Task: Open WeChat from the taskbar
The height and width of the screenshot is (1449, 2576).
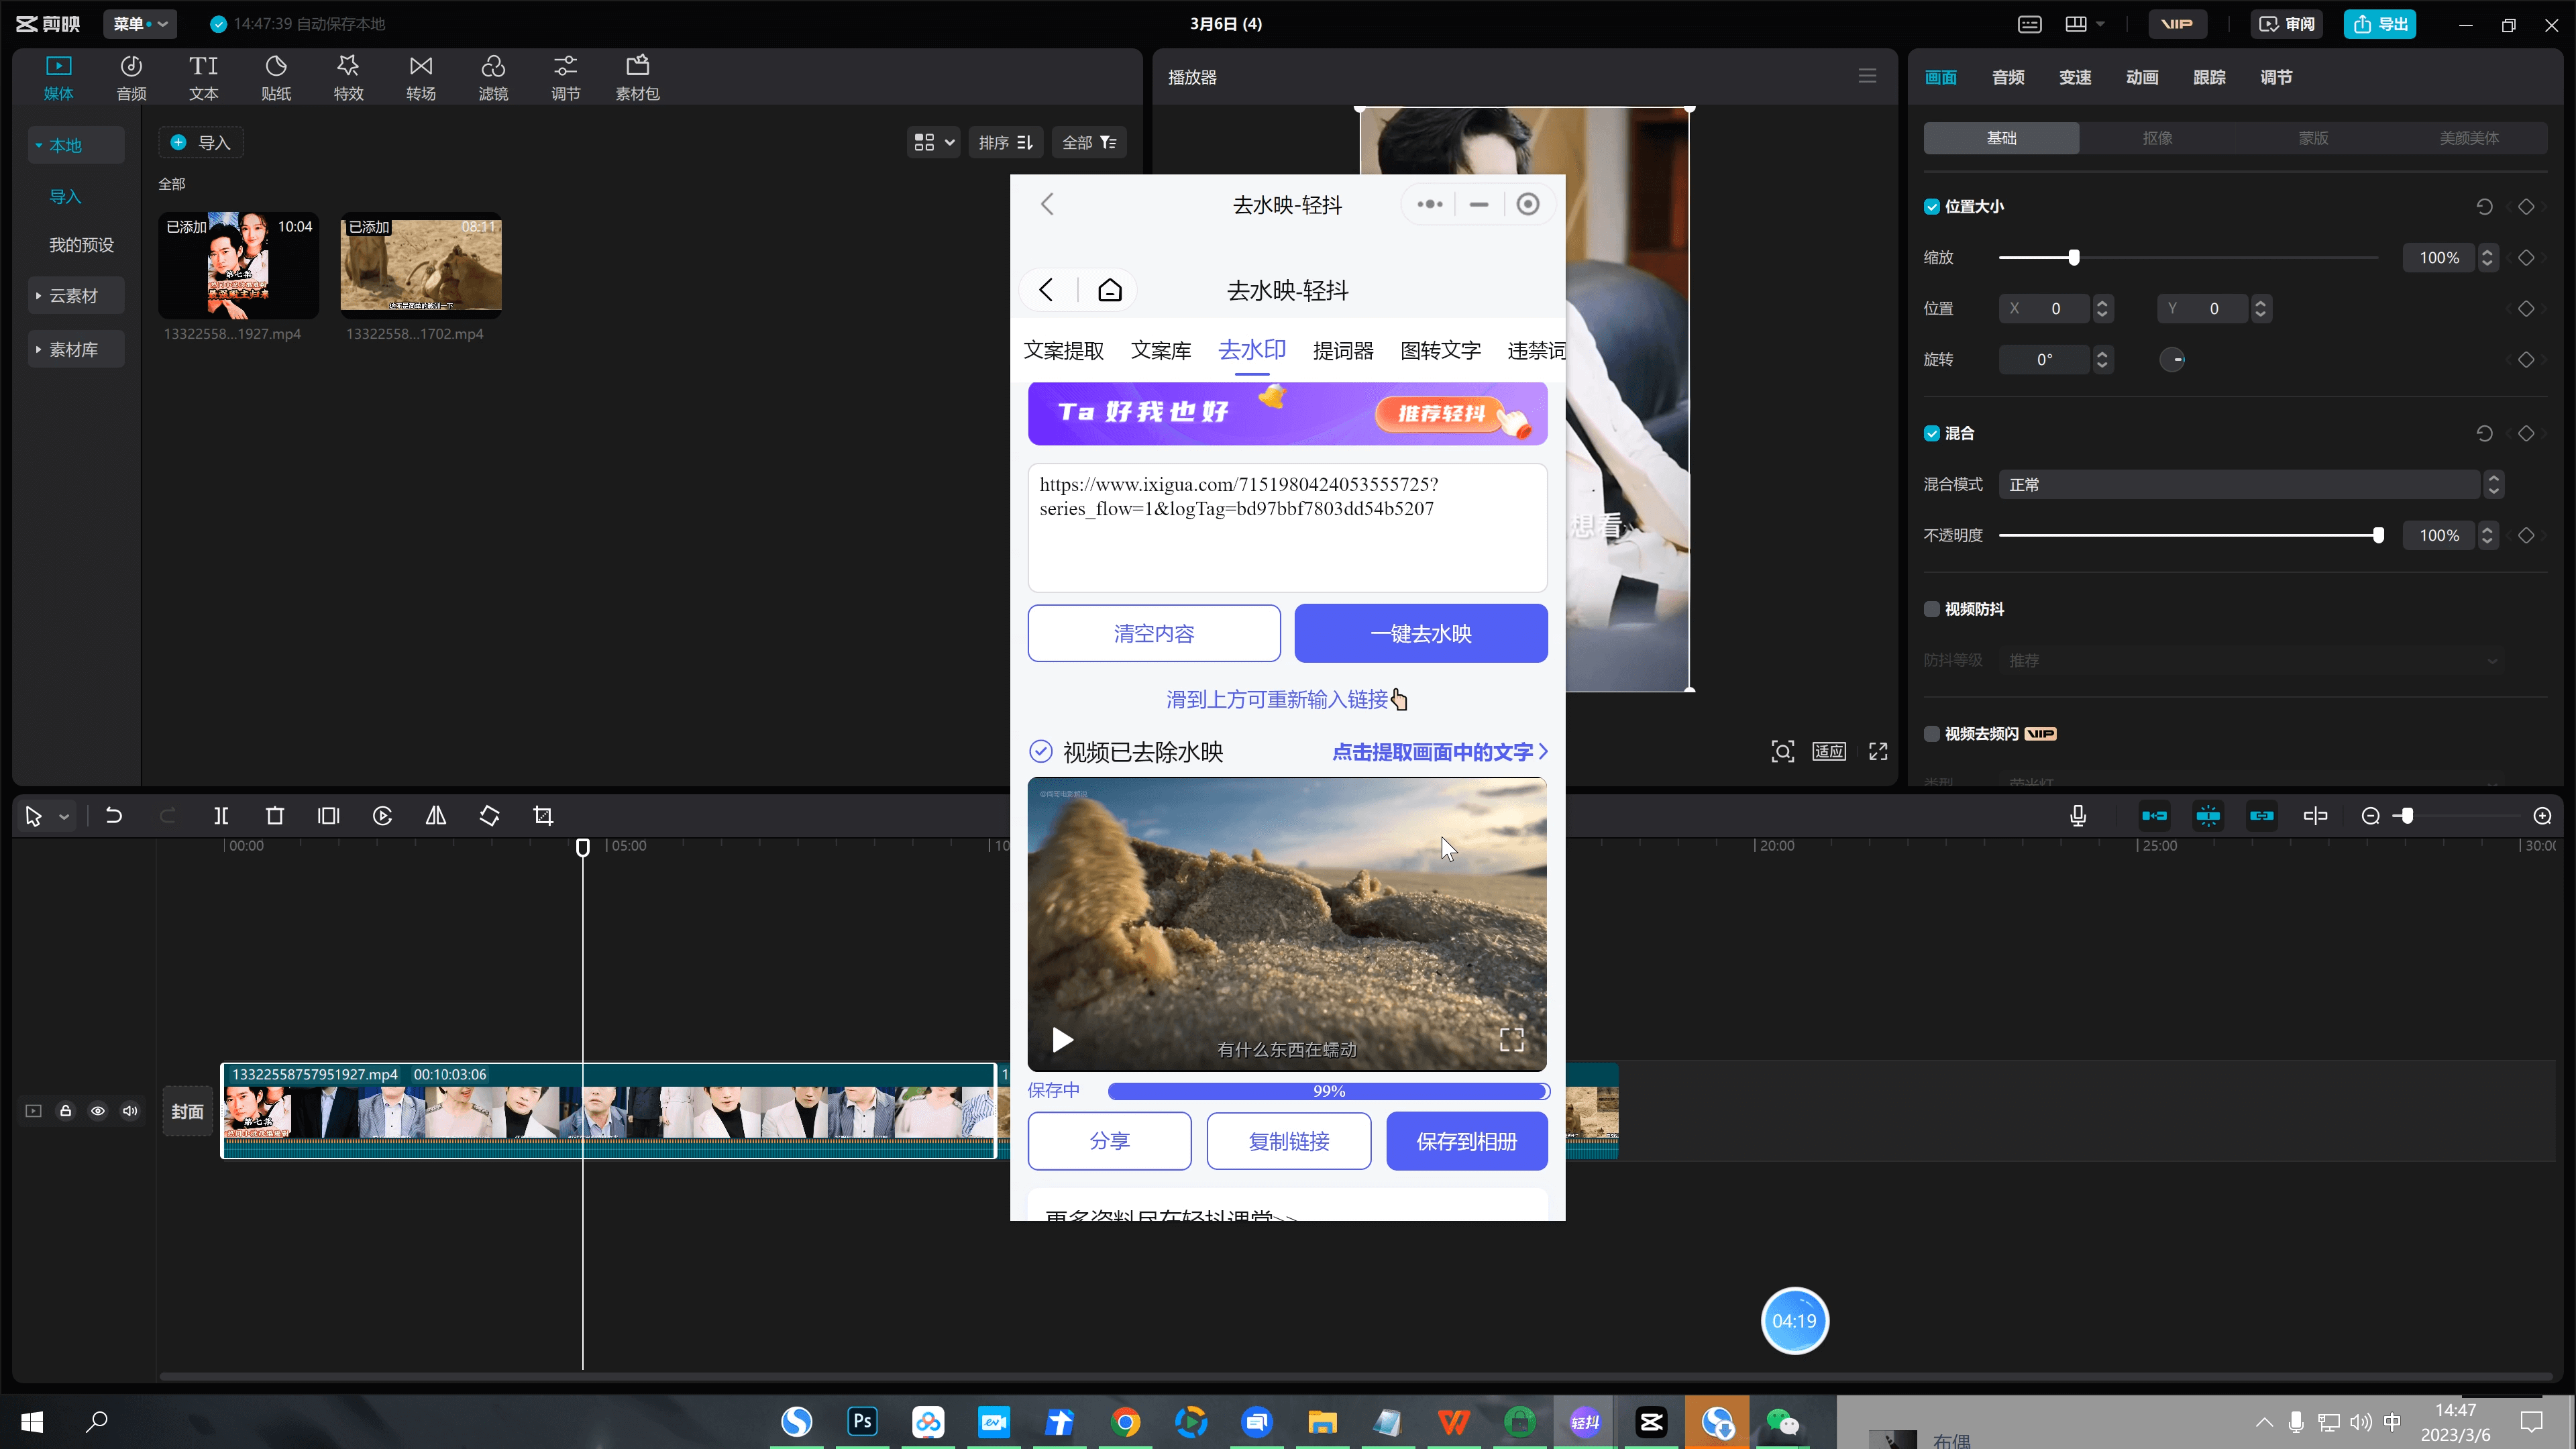Action: pyautogui.click(x=1782, y=1421)
